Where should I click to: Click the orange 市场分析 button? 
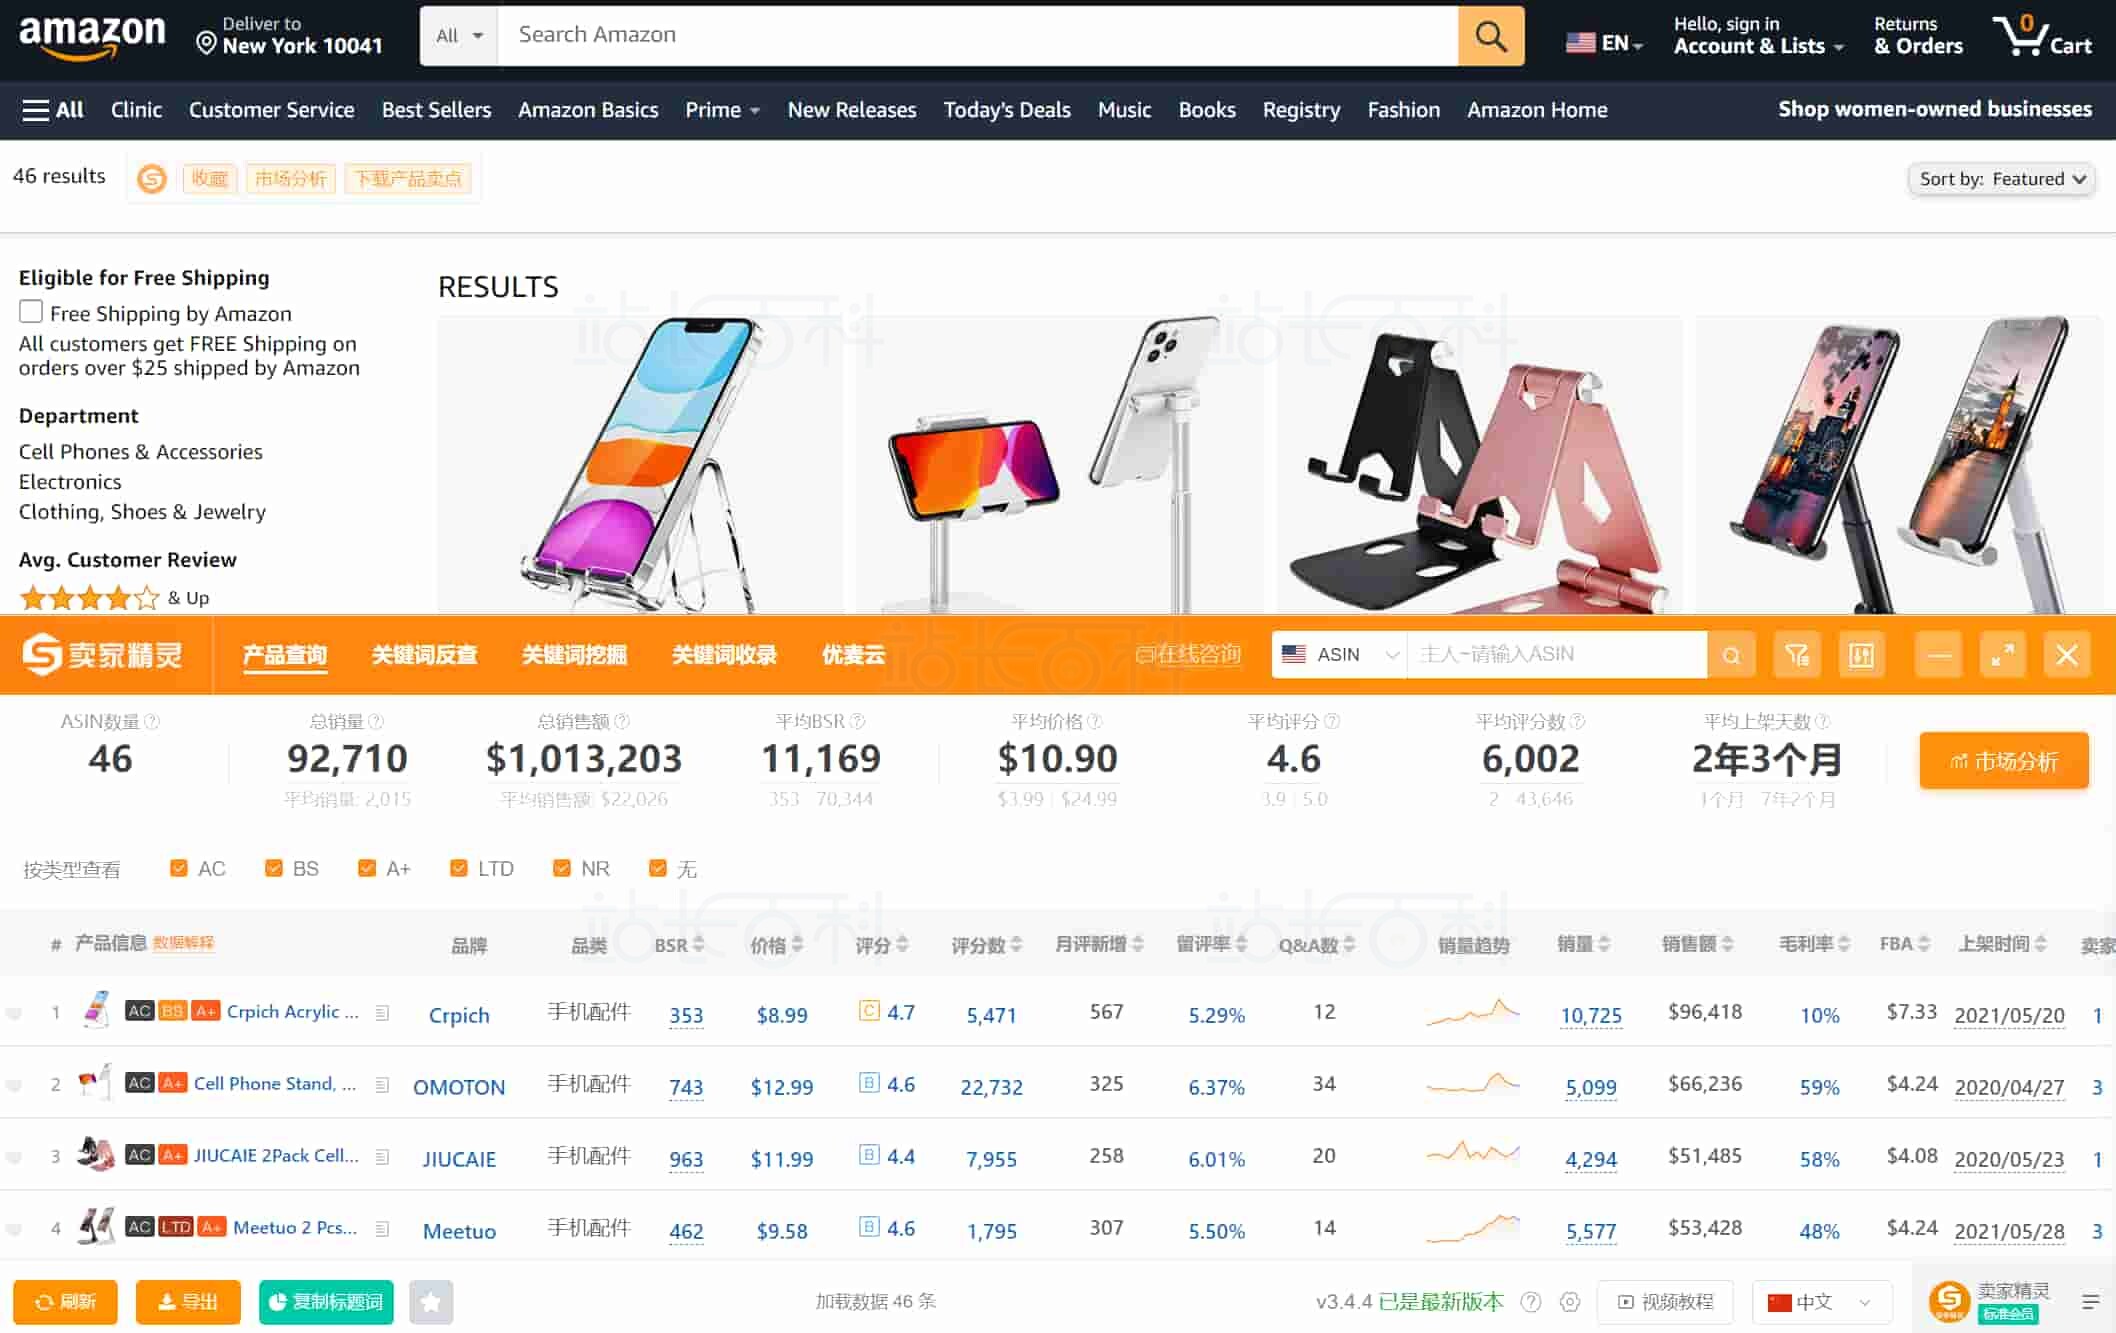(x=2003, y=761)
